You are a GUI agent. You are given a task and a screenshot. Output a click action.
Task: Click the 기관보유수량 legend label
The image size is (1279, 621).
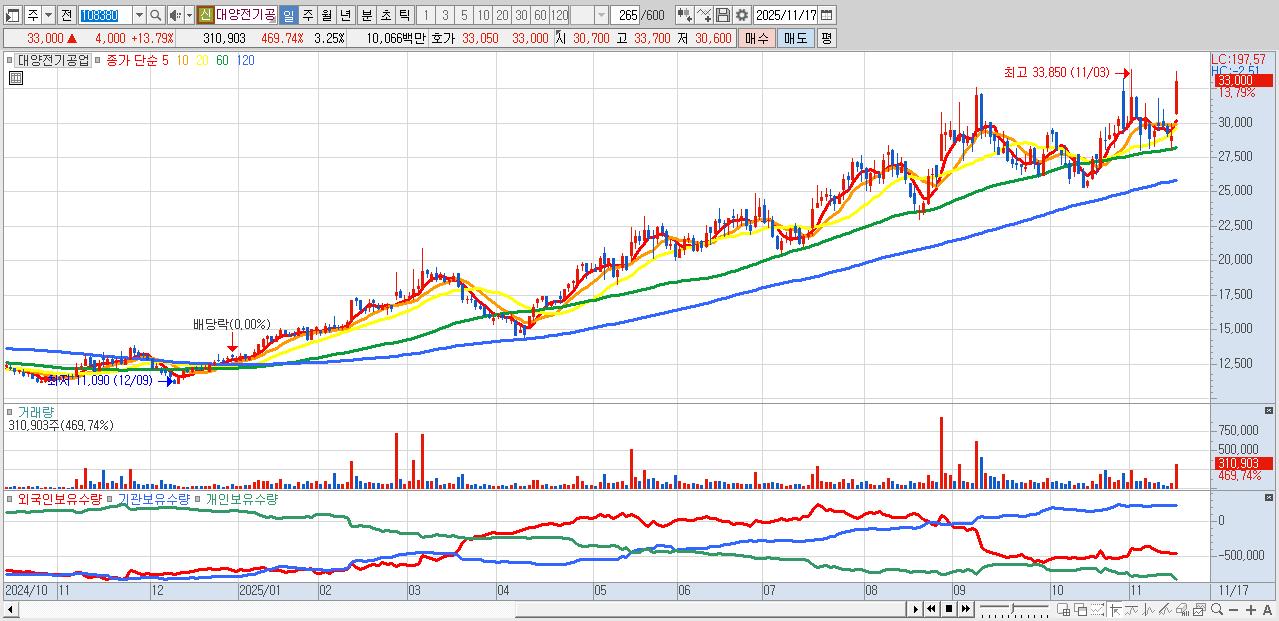point(154,498)
